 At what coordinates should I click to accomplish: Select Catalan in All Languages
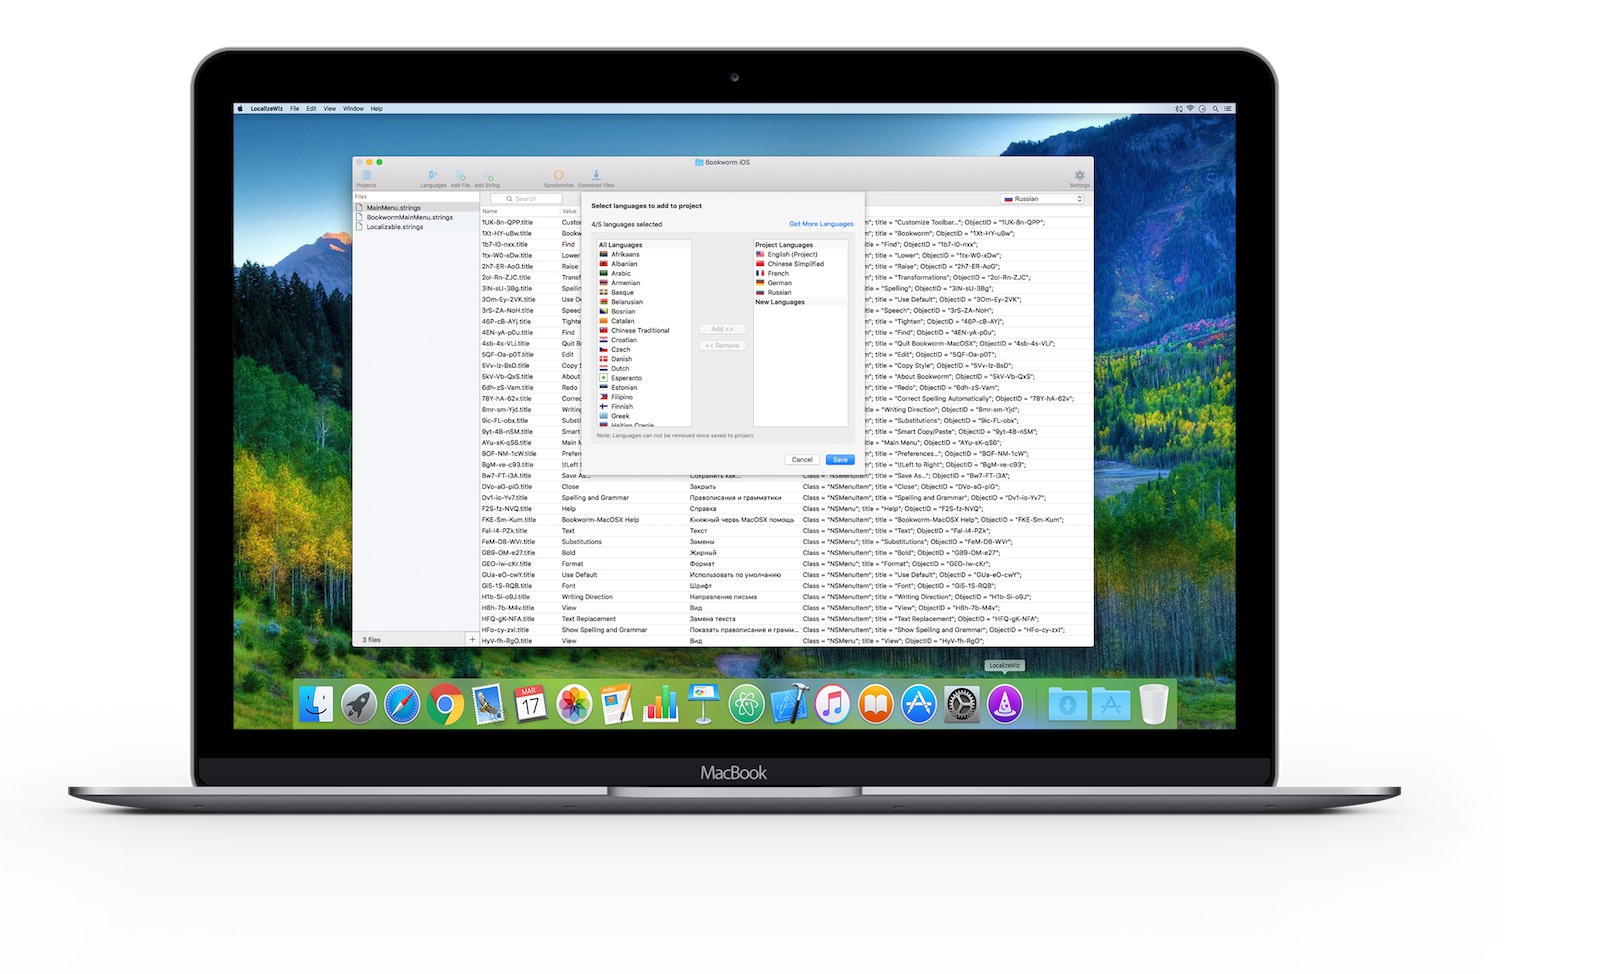tap(644, 321)
